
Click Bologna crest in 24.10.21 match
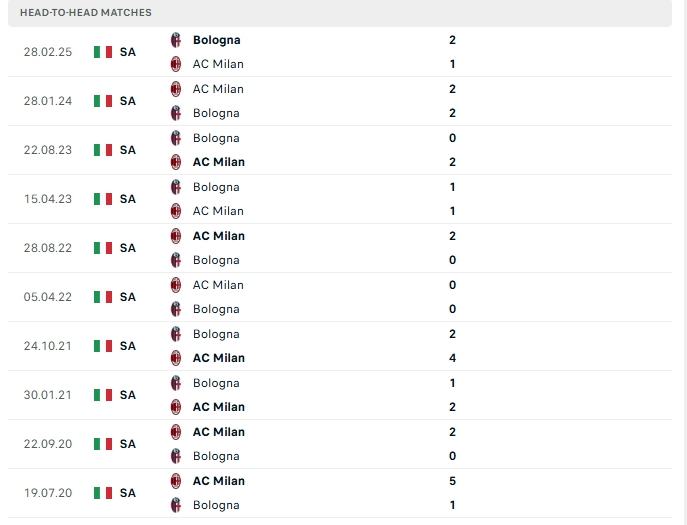(x=176, y=334)
